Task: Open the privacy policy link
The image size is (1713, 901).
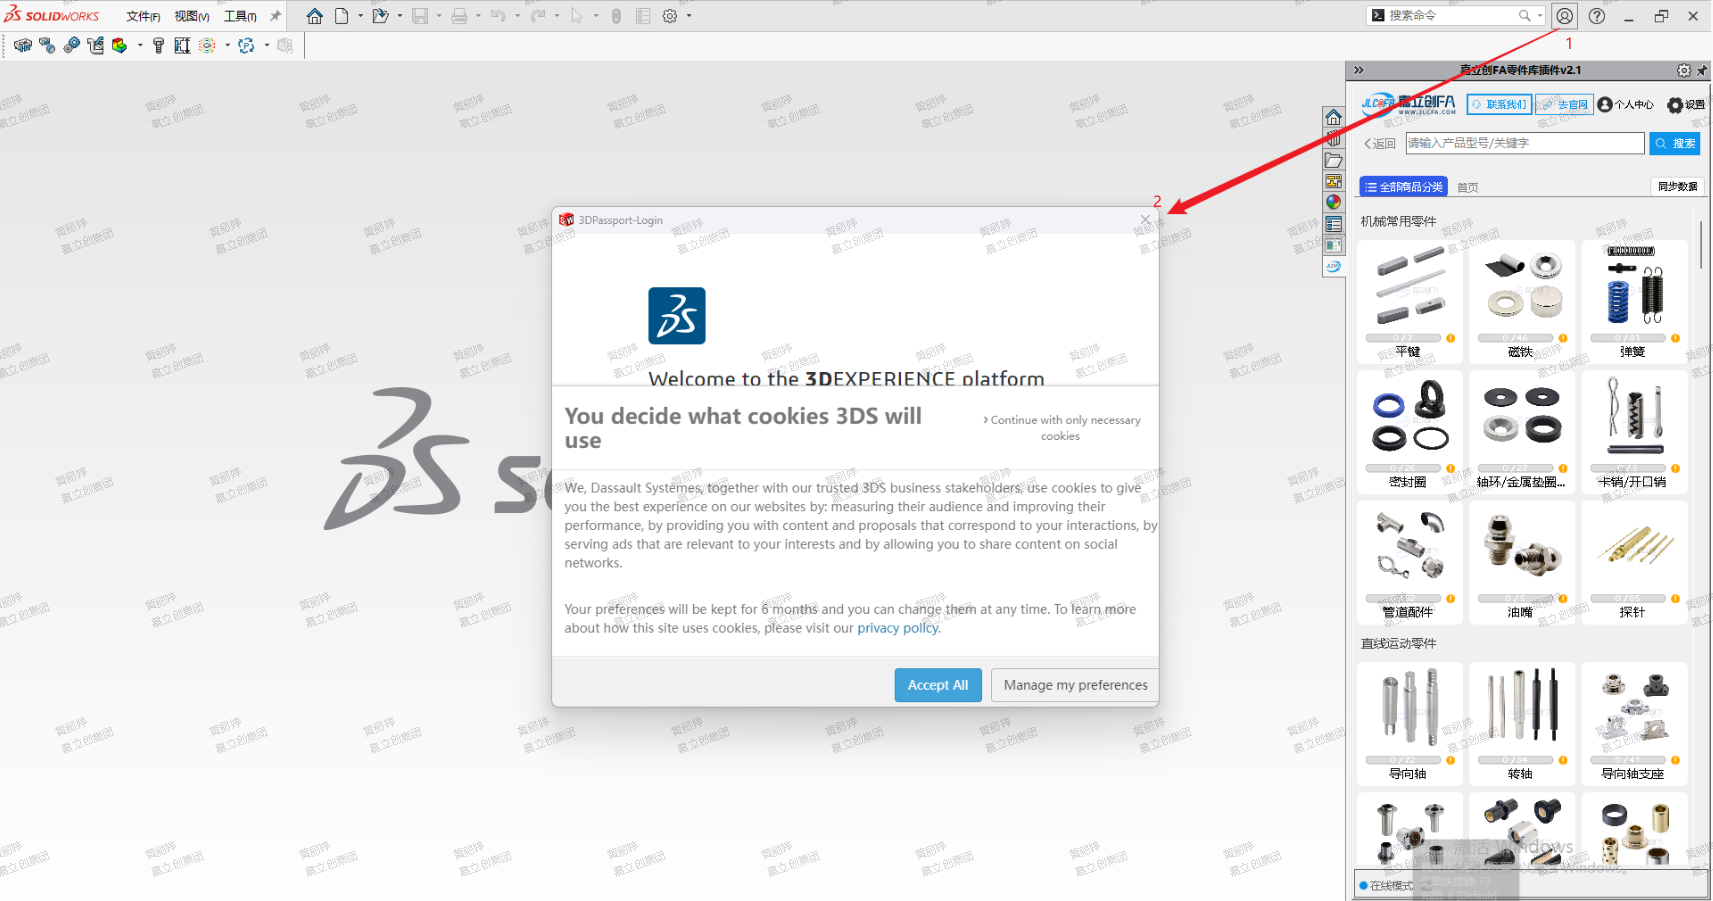Action: (x=898, y=628)
